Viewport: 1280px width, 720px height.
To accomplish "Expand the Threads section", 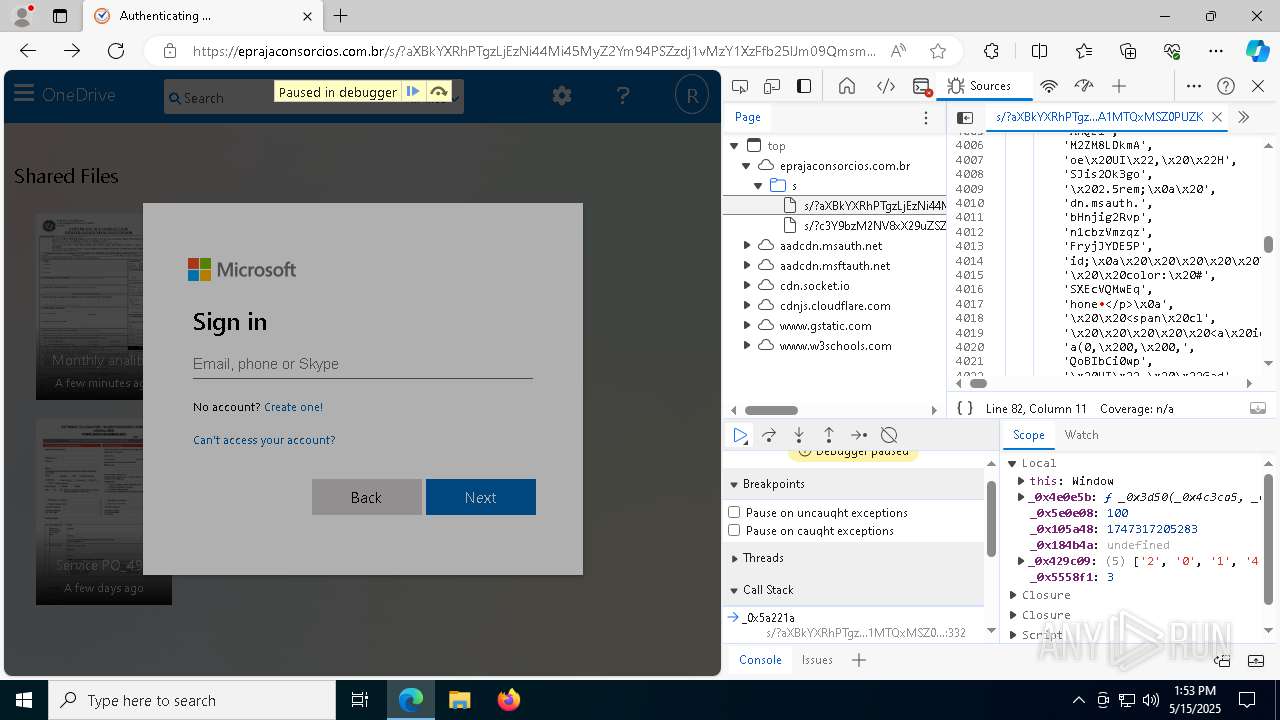I will point(733,558).
